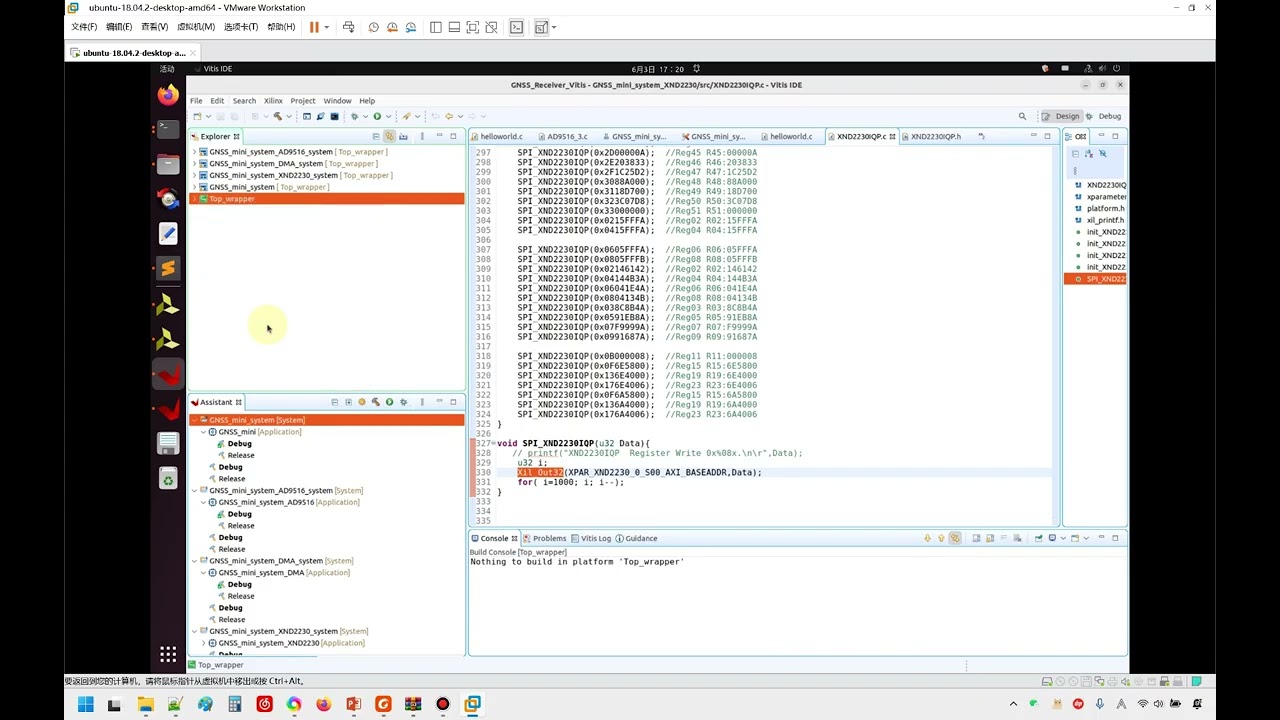The image size is (1280, 720).
Task: Click the Assistant panel run icon
Action: pos(389,402)
